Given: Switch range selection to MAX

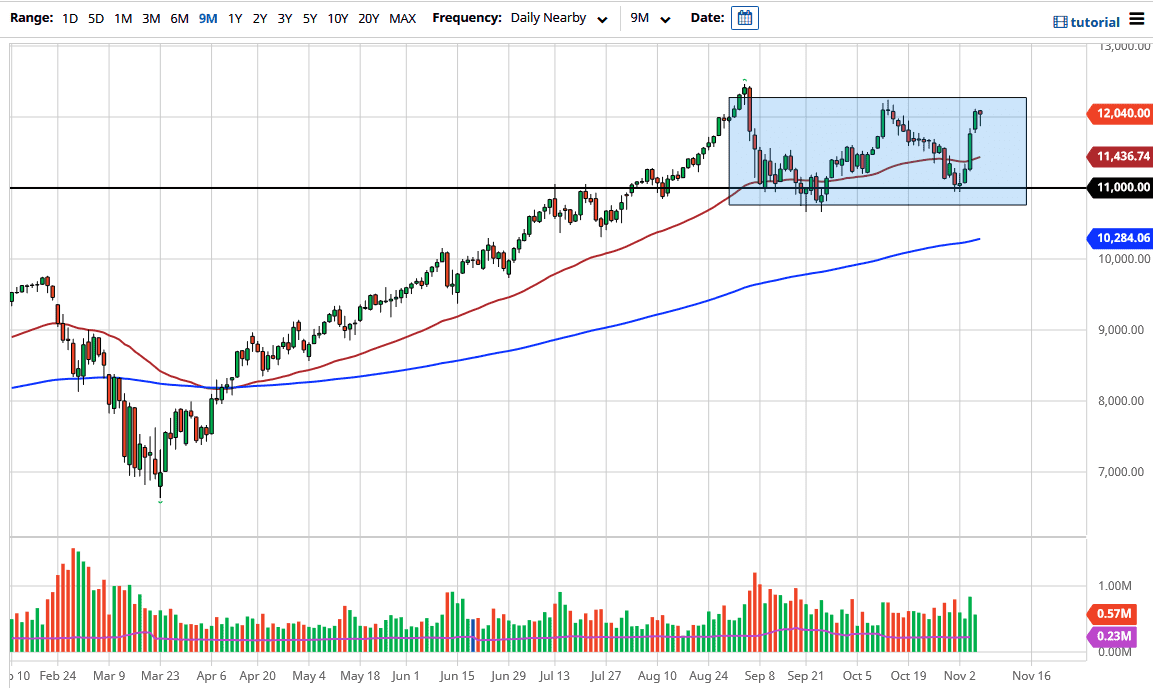Looking at the screenshot, I should click(403, 18).
